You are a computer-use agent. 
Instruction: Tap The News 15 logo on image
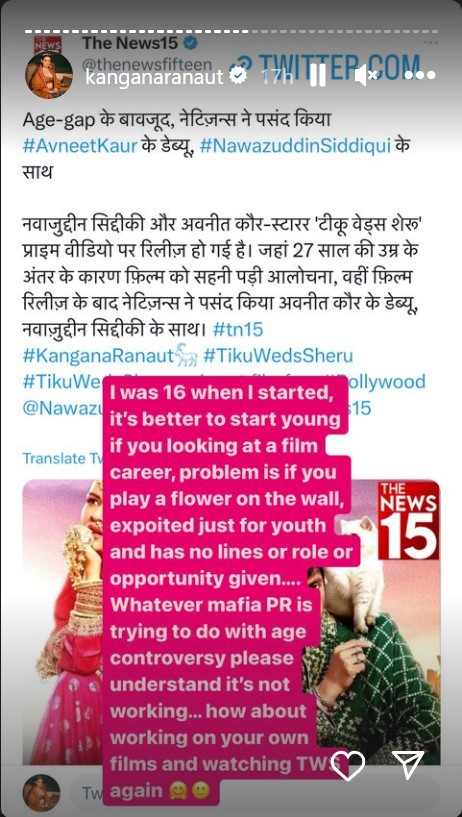408,521
